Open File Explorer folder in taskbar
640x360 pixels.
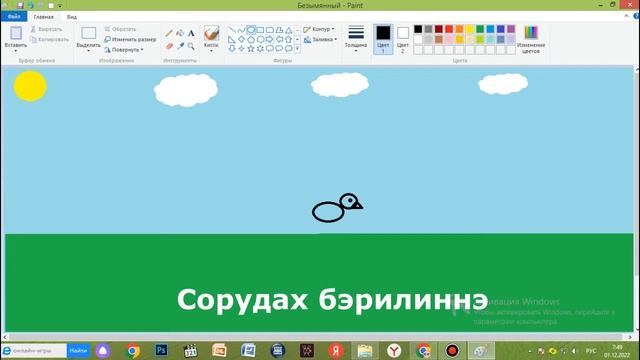pos(364,351)
